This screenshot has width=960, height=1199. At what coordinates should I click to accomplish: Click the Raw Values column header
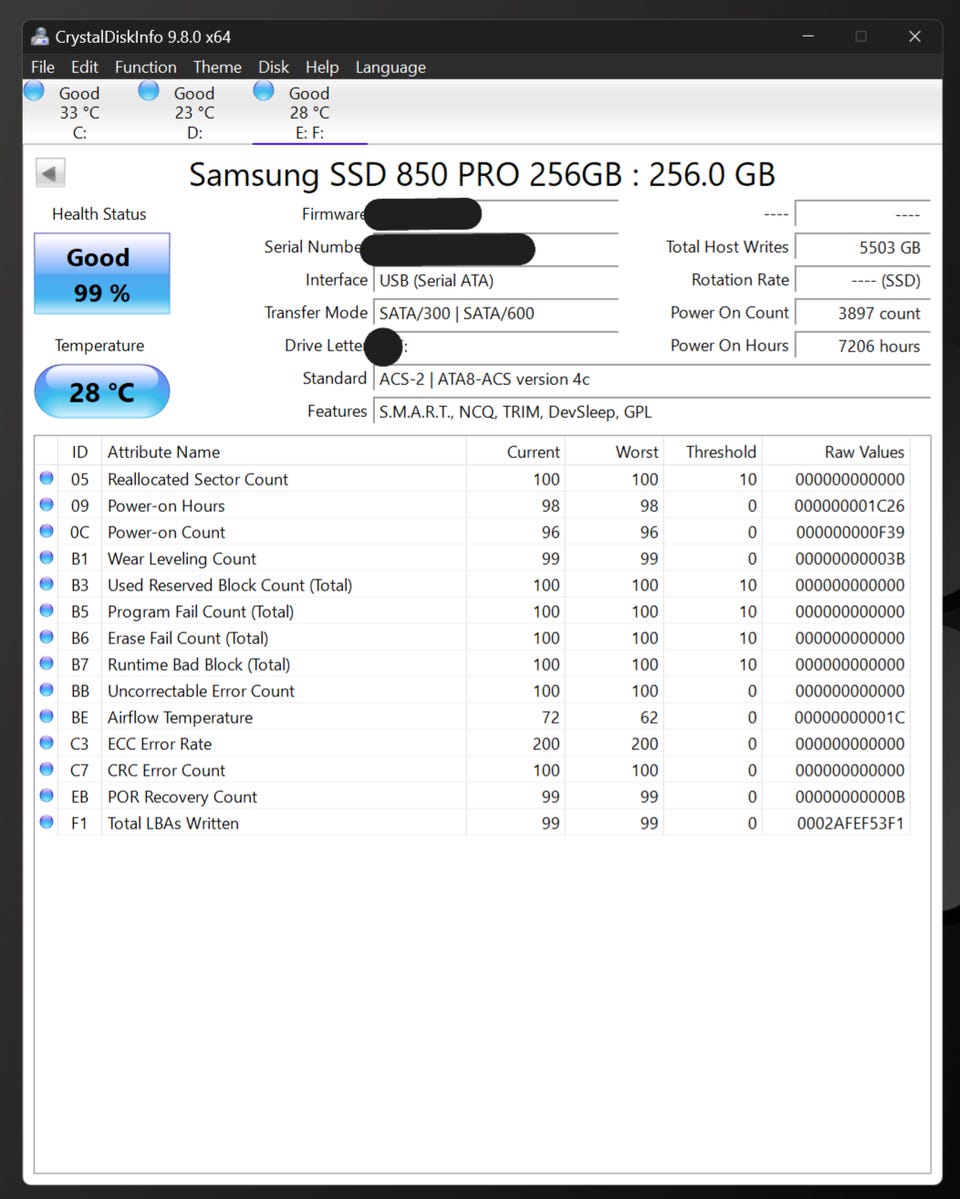pos(836,452)
